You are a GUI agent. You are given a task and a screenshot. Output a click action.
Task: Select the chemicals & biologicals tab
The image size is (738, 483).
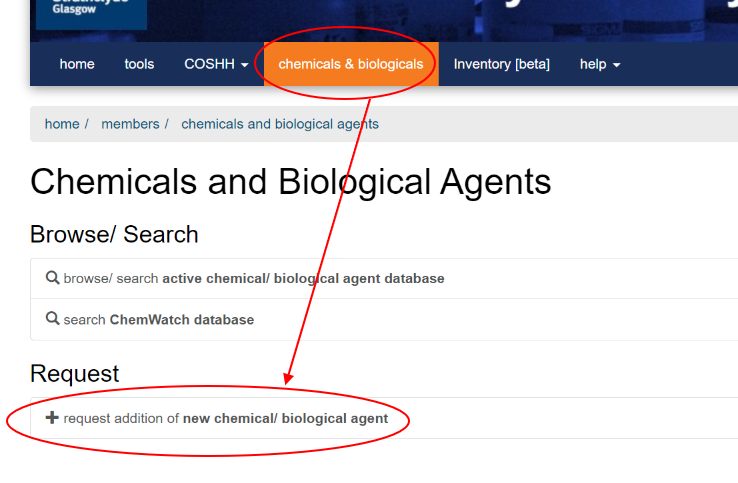[x=351, y=64]
